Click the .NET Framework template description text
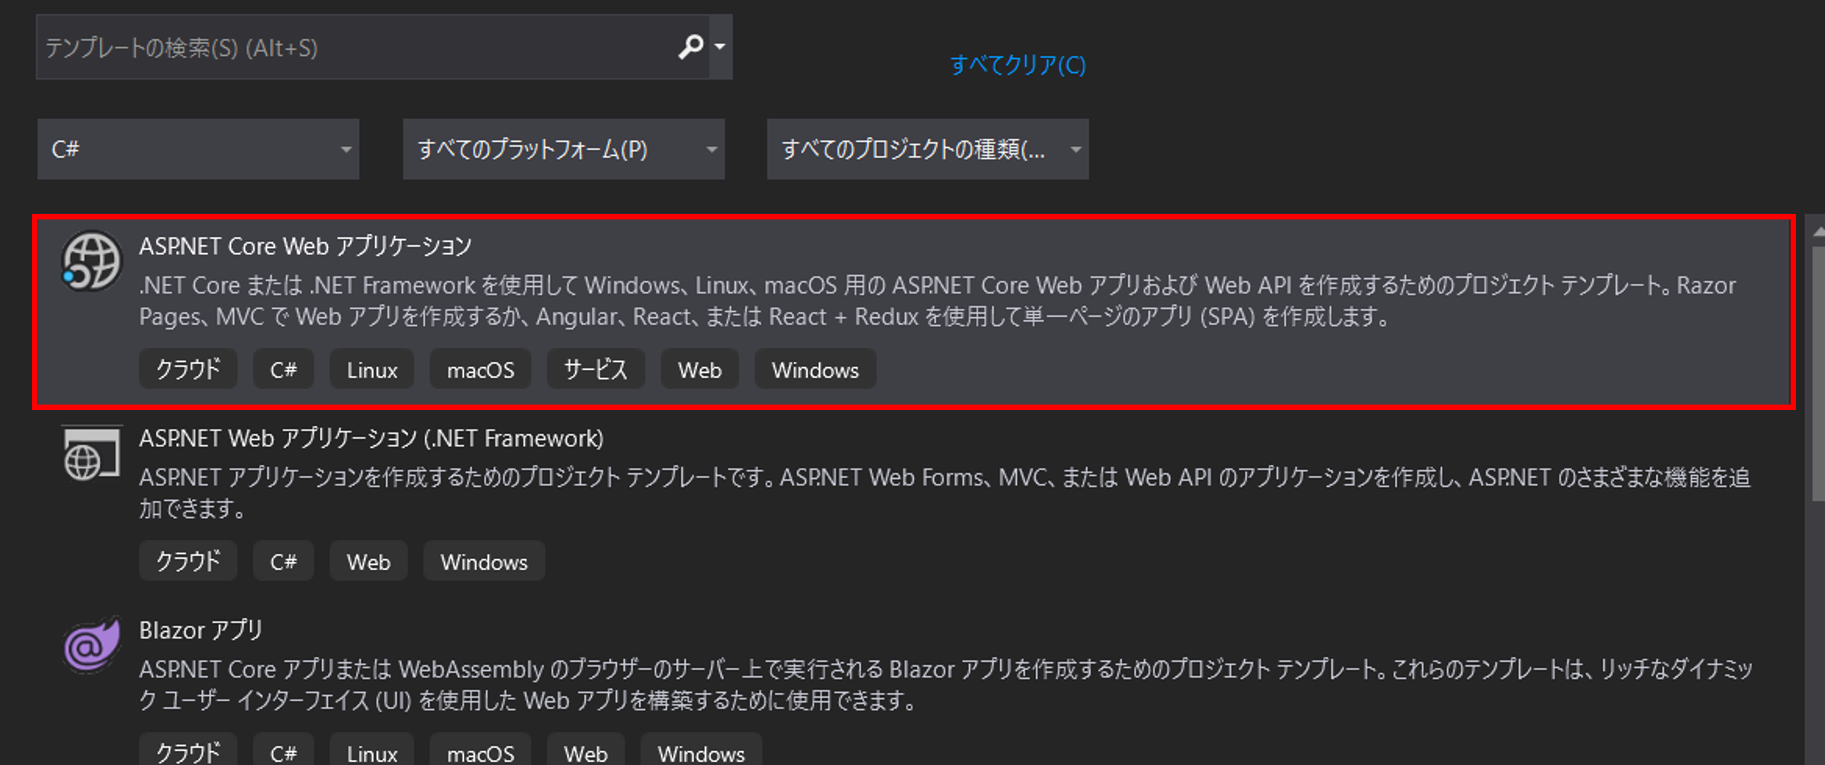1825x765 pixels. point(944,492)
